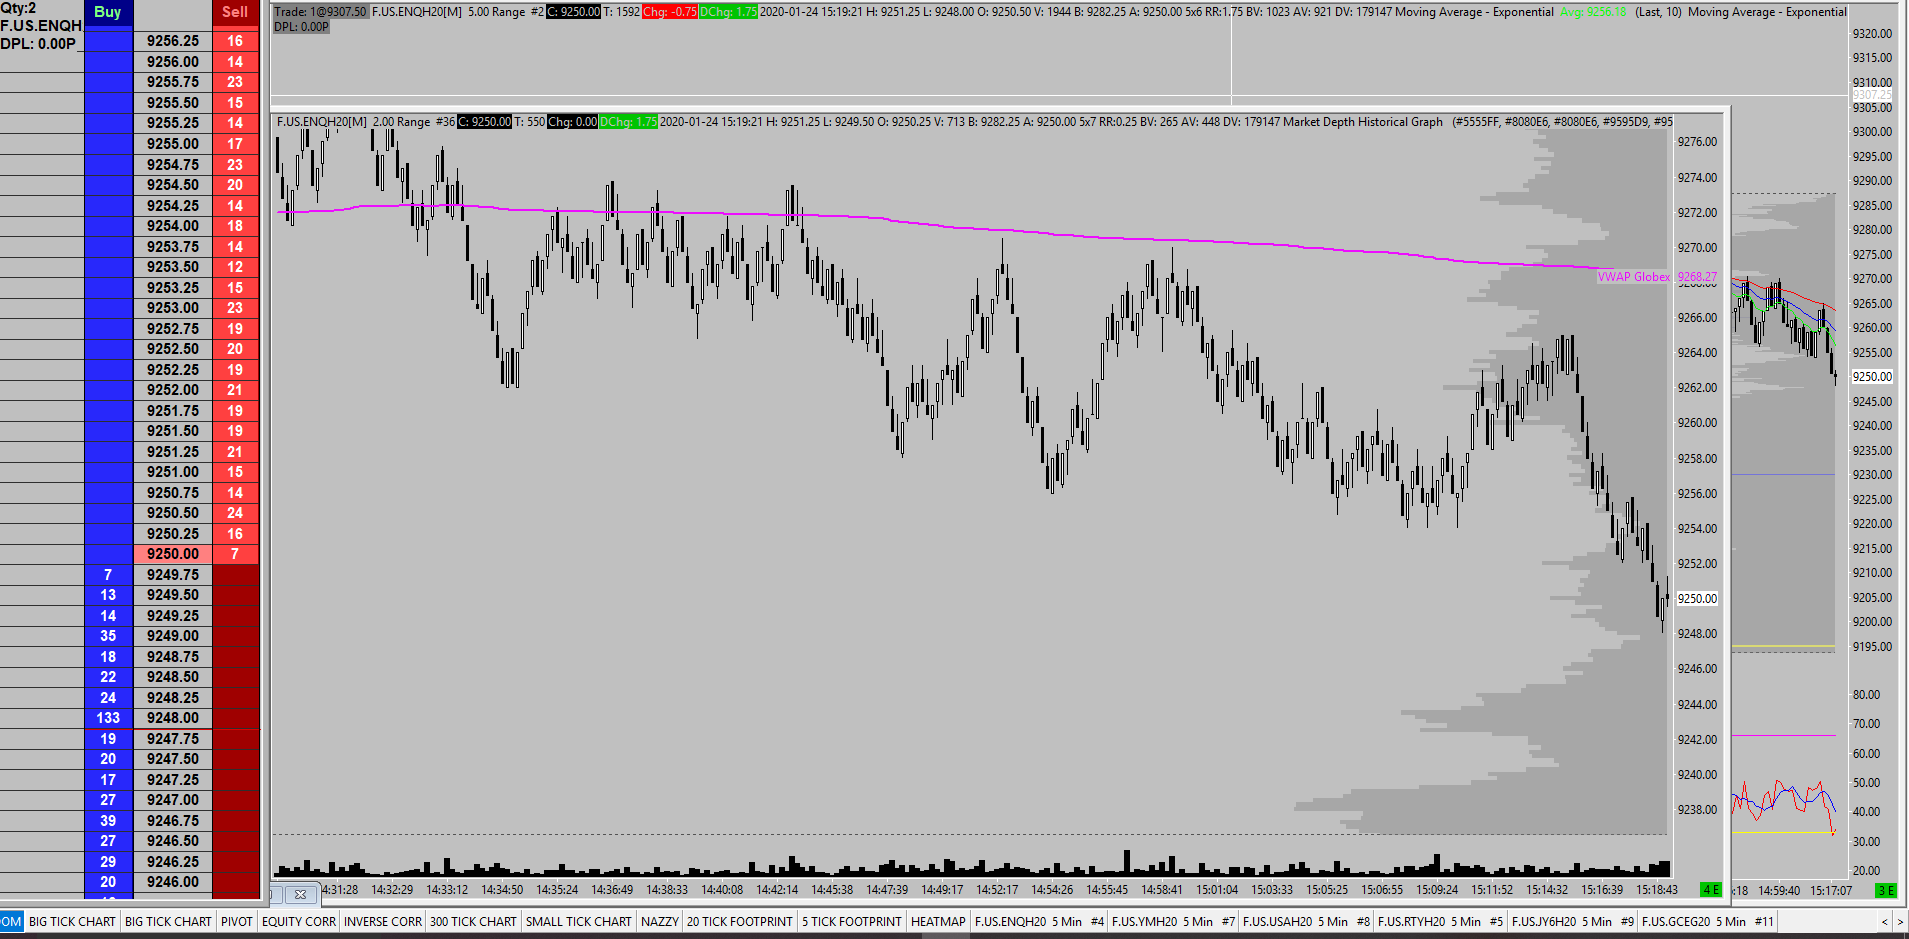Click ask size 7 at price 9250.00
This screenshot has width=1909, height=939.
coord(235,554)
